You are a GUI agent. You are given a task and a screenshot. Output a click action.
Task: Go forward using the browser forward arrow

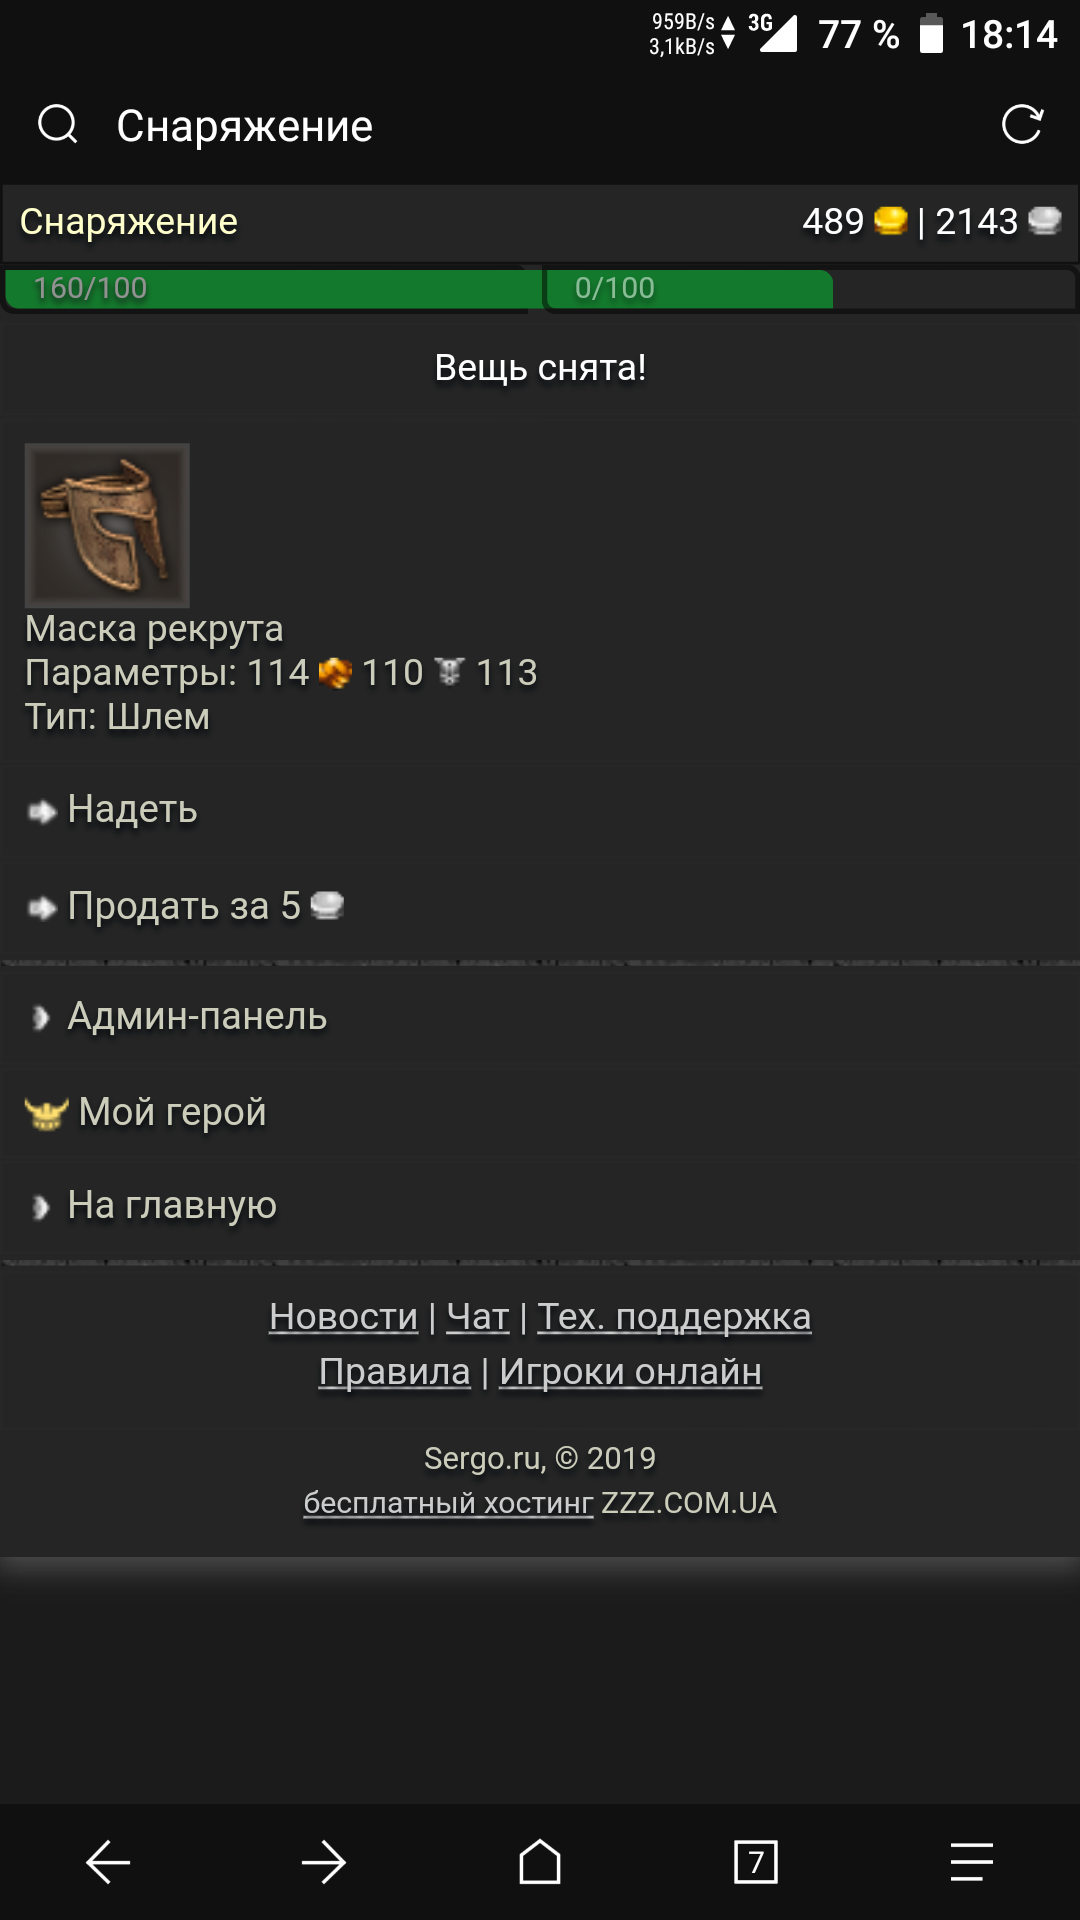pos(324,1862)
